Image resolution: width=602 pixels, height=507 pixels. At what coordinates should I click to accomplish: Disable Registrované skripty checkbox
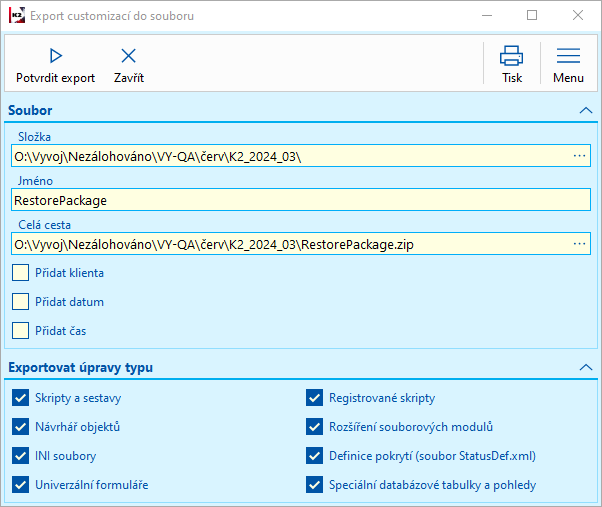point(315,398)
